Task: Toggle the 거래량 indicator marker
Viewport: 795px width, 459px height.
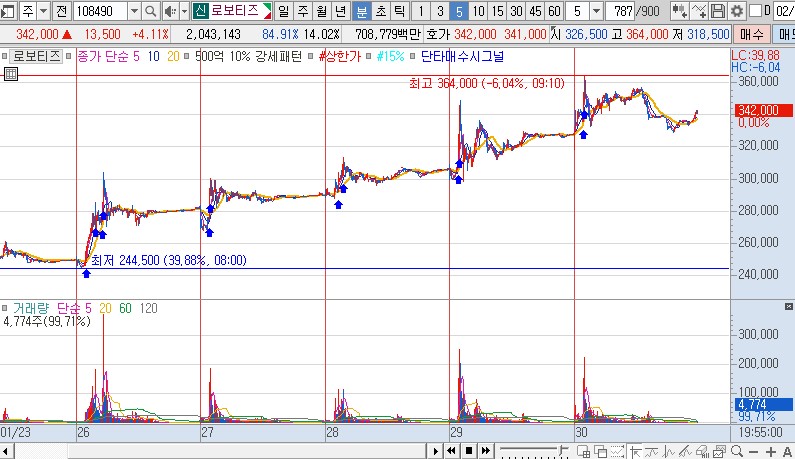Action: click(x=5, y=308)
